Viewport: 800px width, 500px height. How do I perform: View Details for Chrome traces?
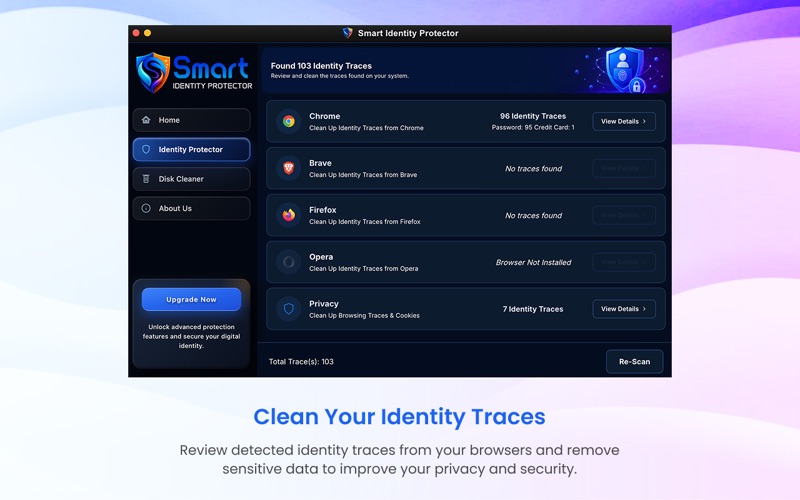(x=624, y=121)
